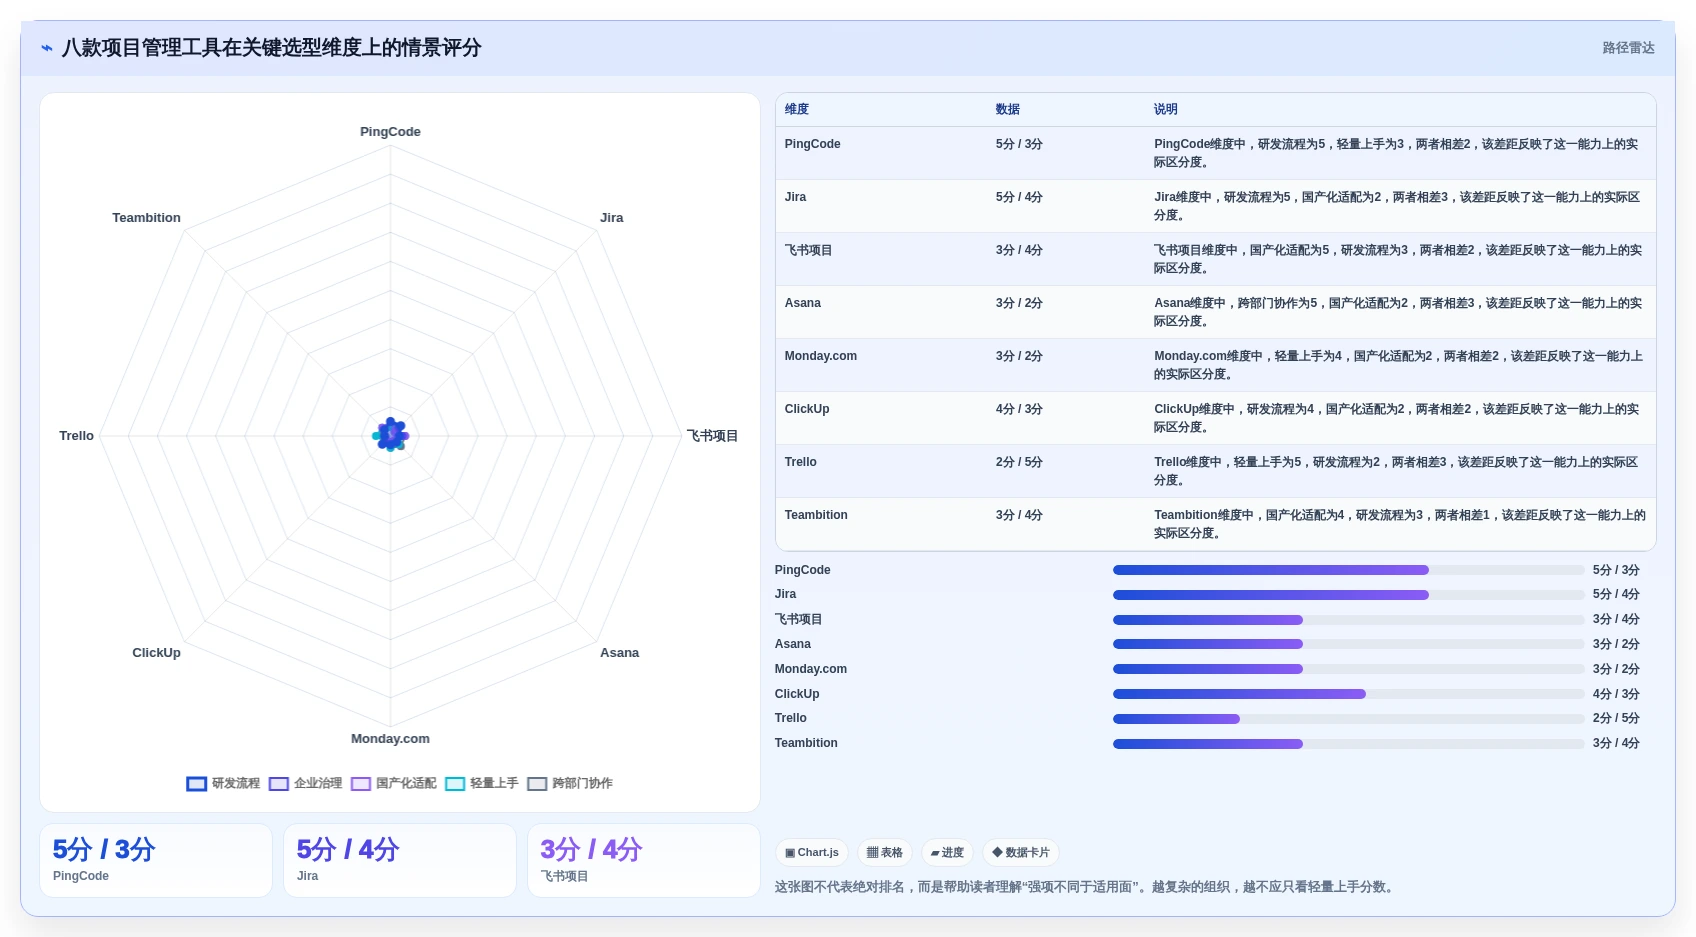1696x937 pixels.
Task: Click the ClickUp table row name
Action: click(806, 409)
